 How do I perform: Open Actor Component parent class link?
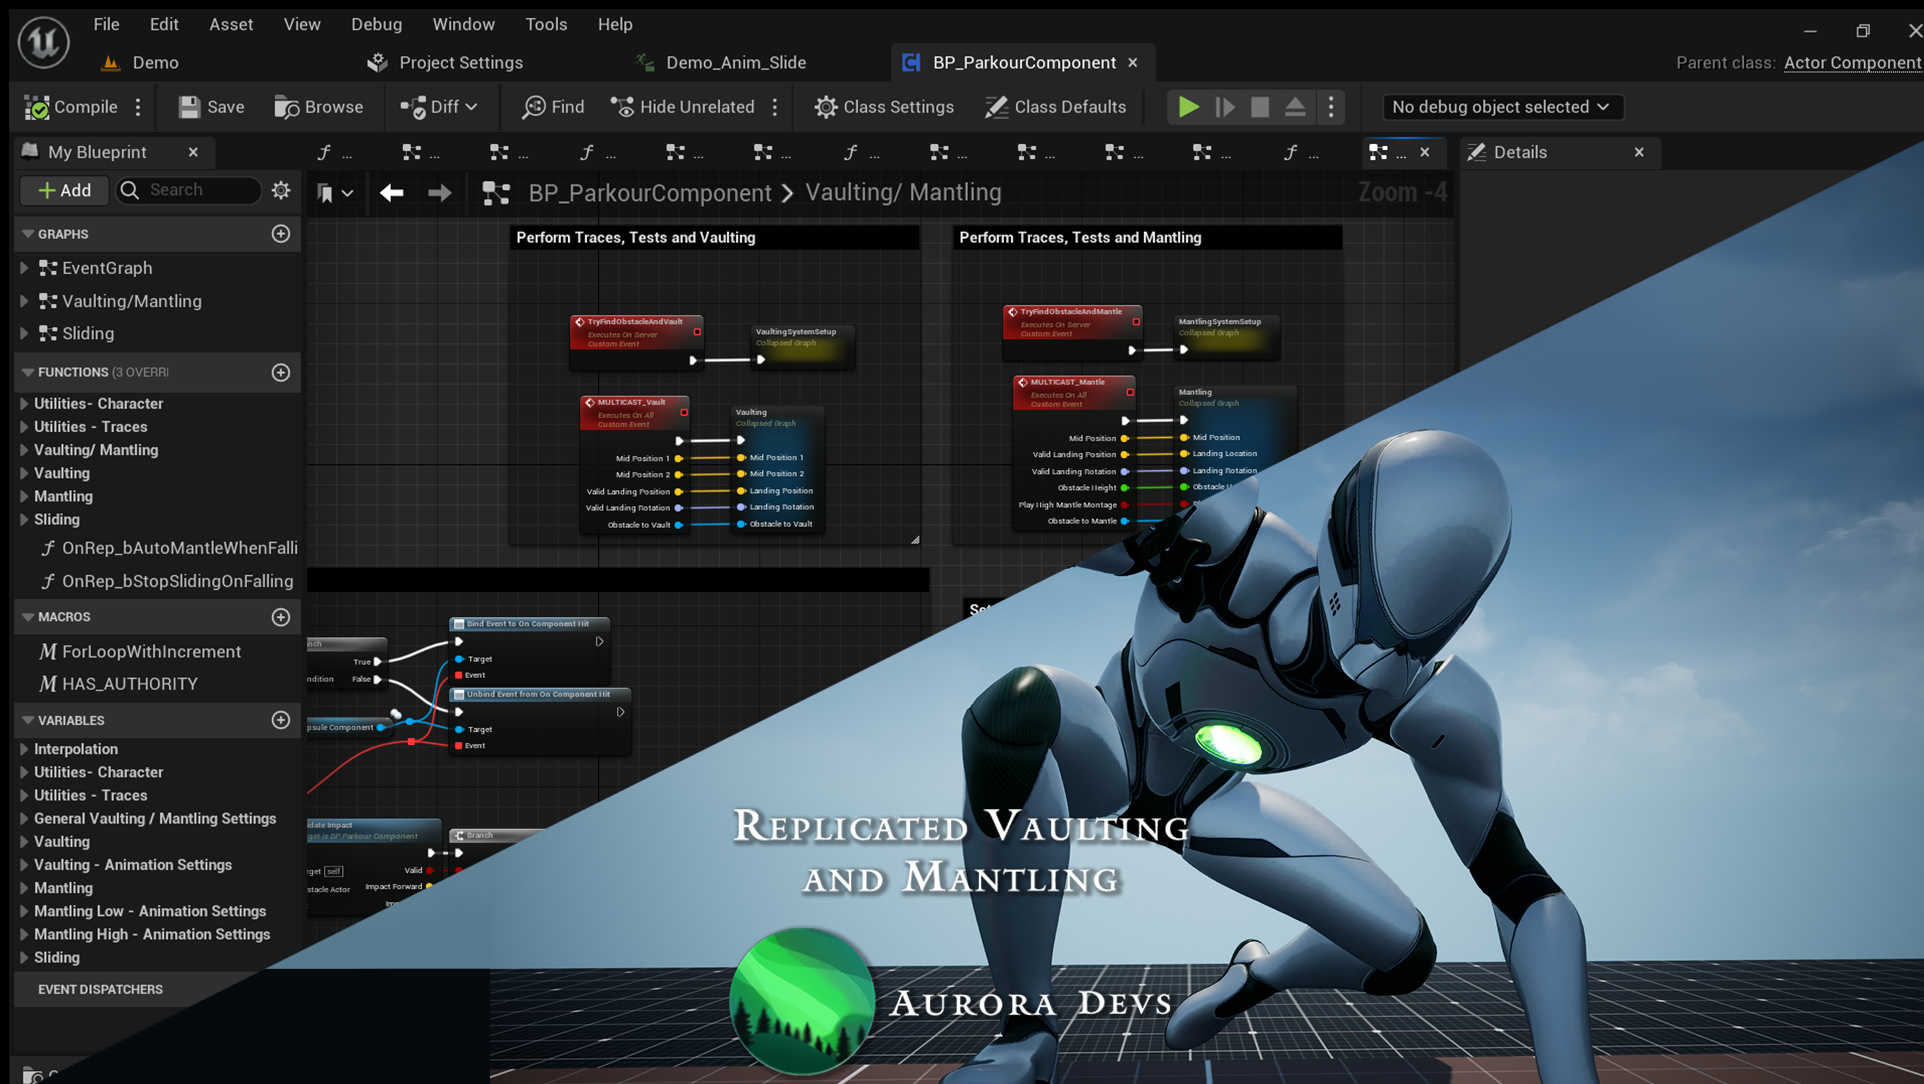(1852, 62)
